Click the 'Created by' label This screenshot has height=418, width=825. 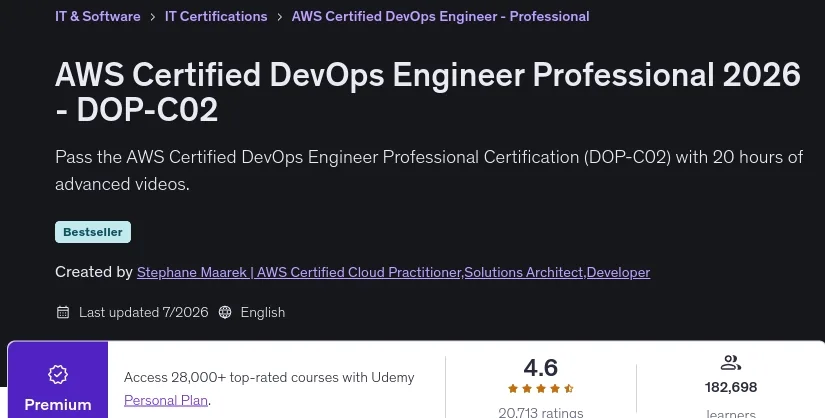tap(94, 272)
